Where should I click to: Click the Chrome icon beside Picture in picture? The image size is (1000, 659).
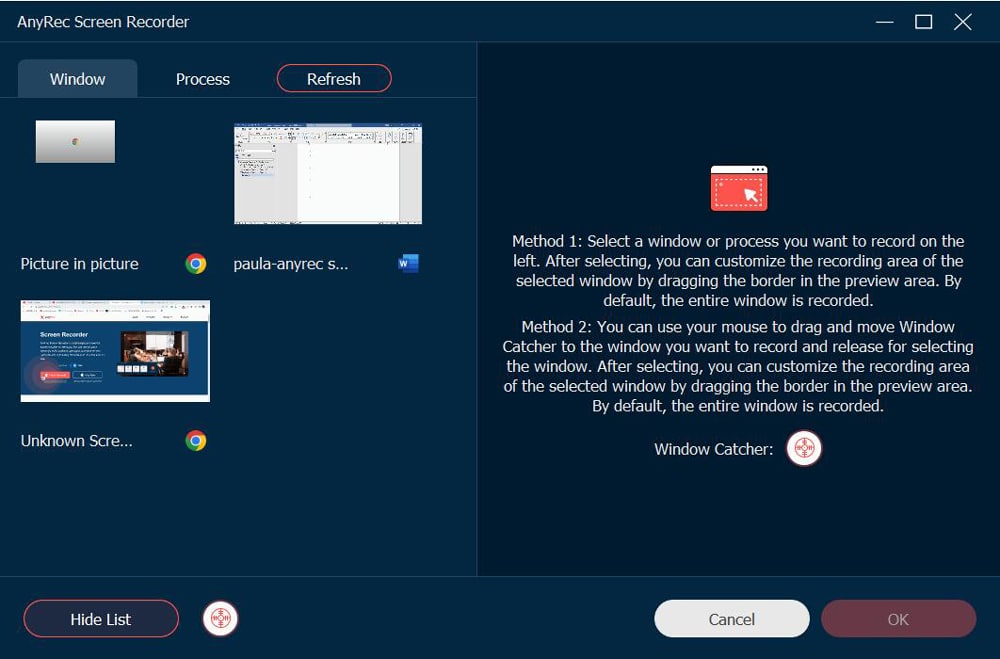point(196,263)
